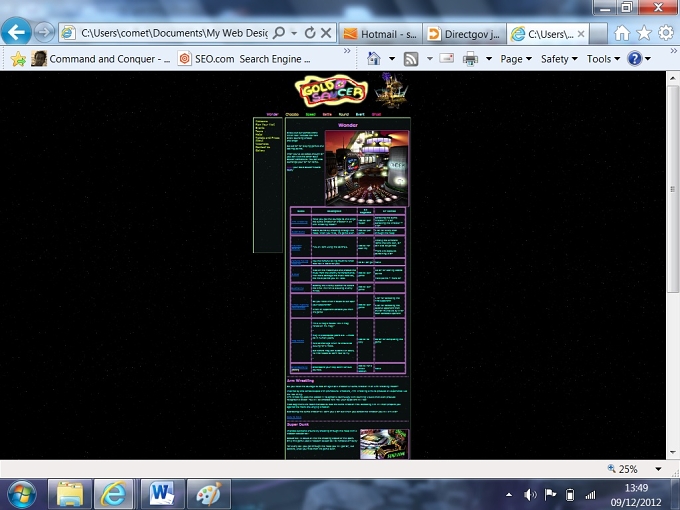This screenshot has width=680, height=510.
Task: Switch to the Directgov tab
Action: point(464,34)
